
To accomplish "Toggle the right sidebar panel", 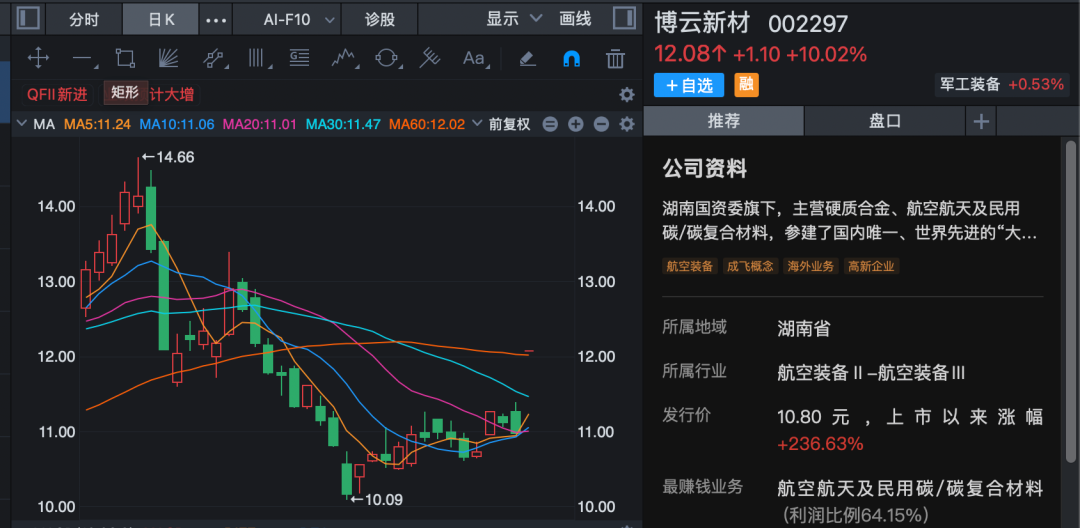I will pyautogui.click(x=624, y=18).
